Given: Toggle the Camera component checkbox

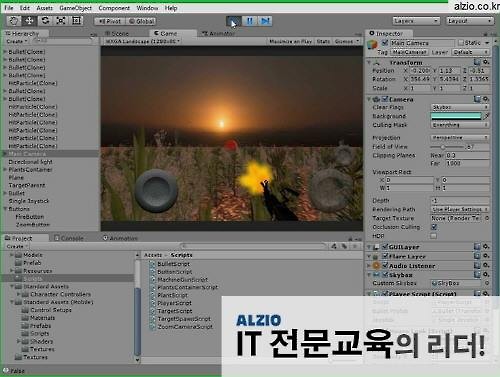Looking at the screenshot, I should click(x=385, y=99).
